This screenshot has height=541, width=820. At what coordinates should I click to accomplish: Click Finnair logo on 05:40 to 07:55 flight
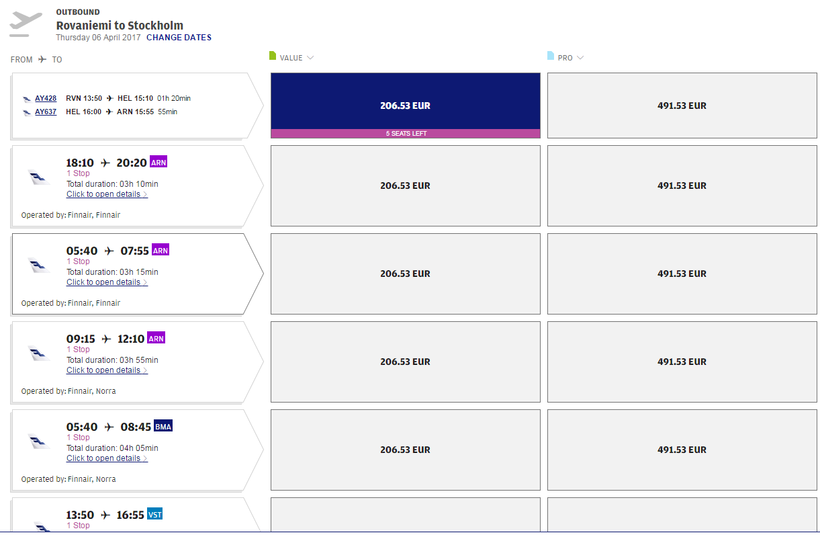tap(38, 266)
